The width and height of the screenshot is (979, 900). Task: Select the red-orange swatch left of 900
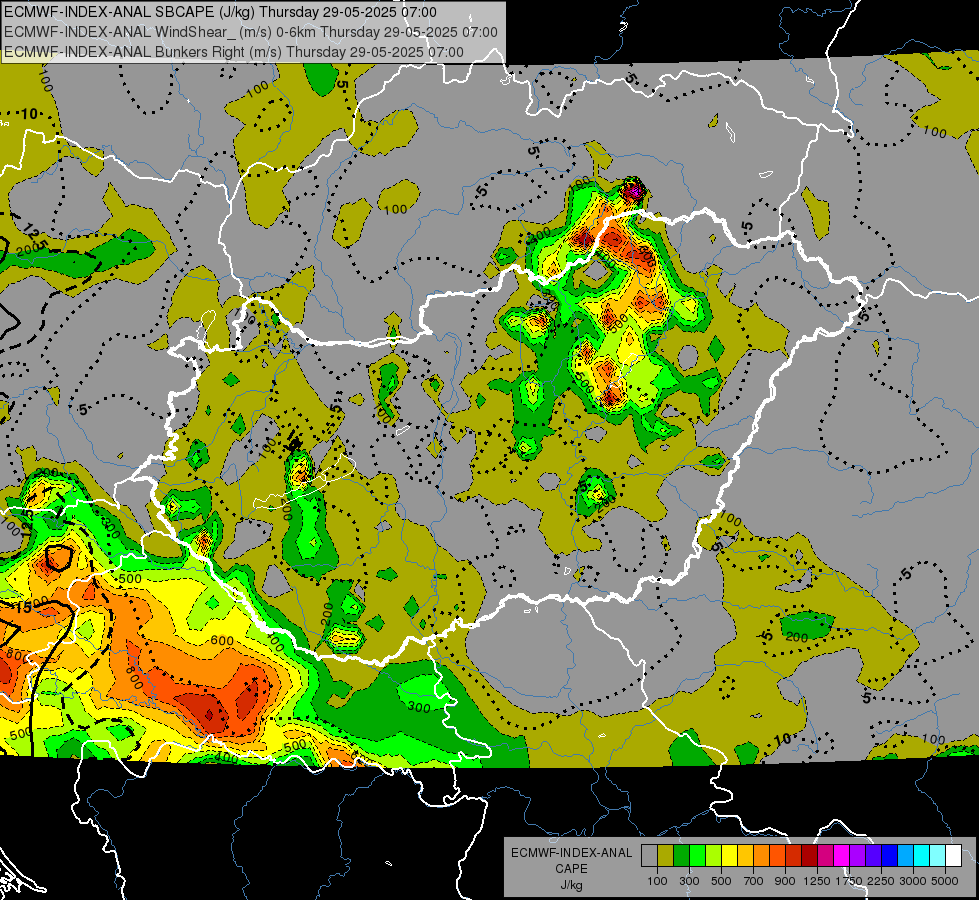click(x=777, y=855)
